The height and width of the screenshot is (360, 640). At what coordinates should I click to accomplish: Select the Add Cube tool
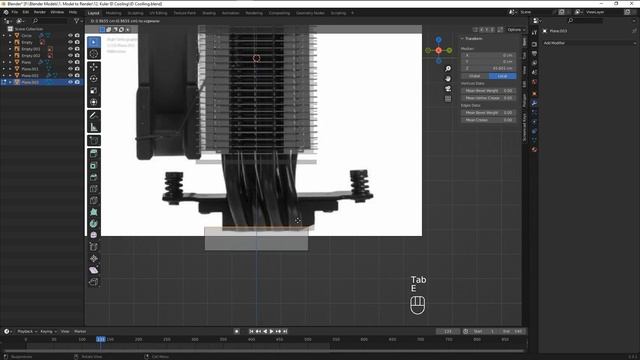(x=94, y=140)
